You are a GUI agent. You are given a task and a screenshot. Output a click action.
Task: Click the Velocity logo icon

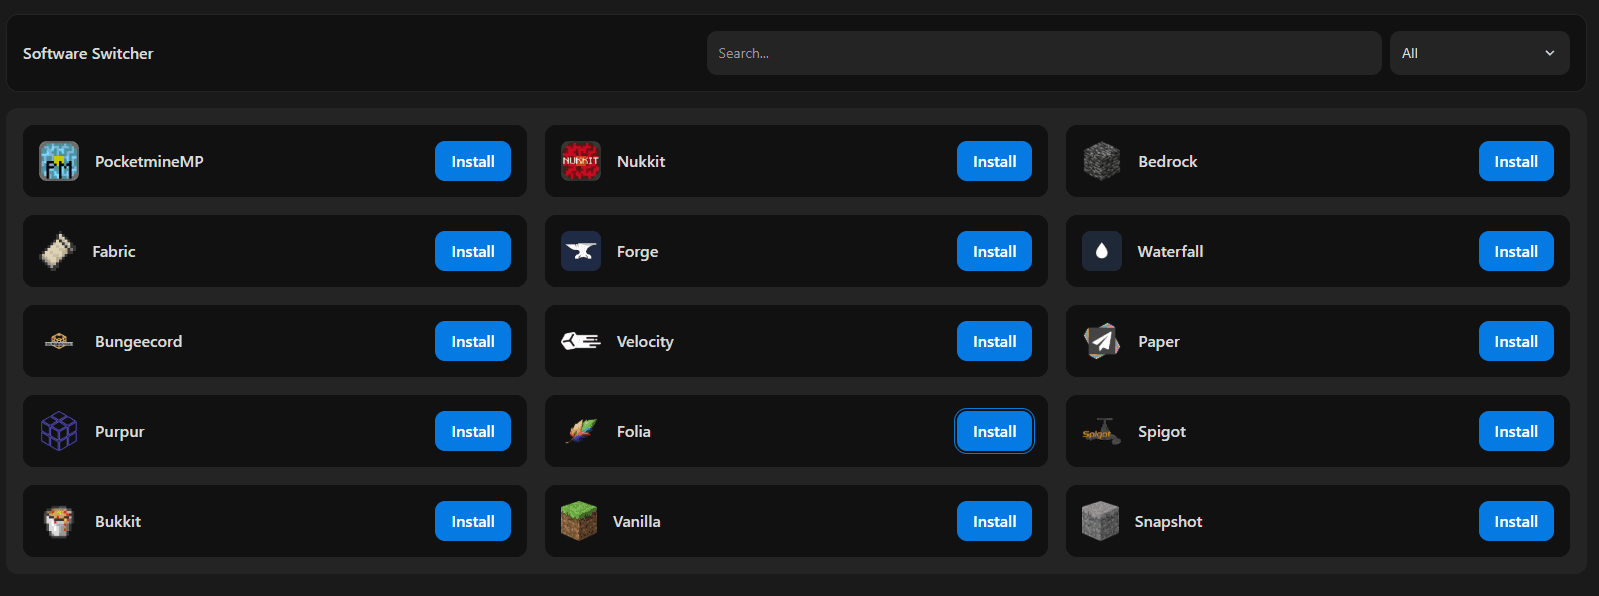581,341
